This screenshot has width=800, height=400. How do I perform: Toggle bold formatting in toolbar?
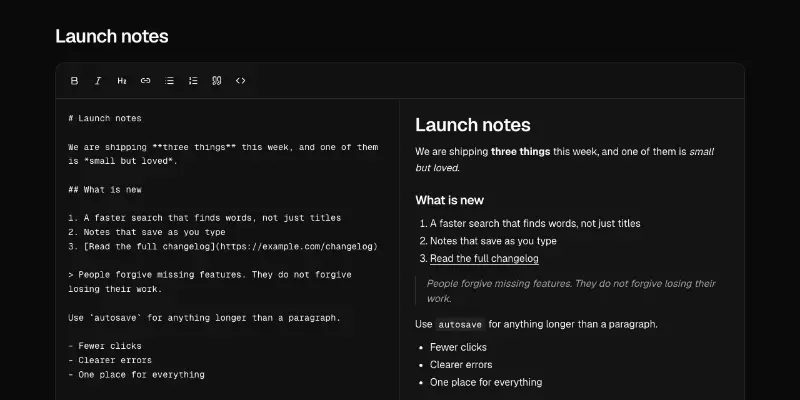(x=74, y=81)
